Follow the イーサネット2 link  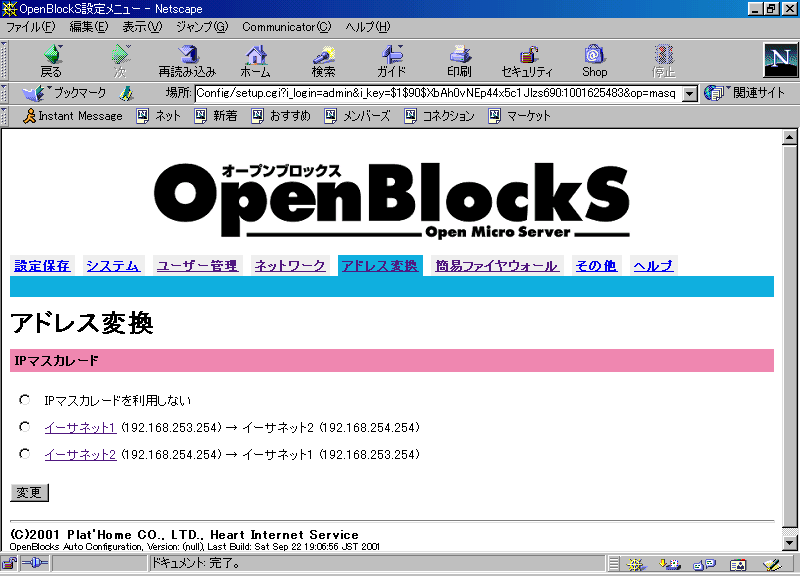click(81, 454)
